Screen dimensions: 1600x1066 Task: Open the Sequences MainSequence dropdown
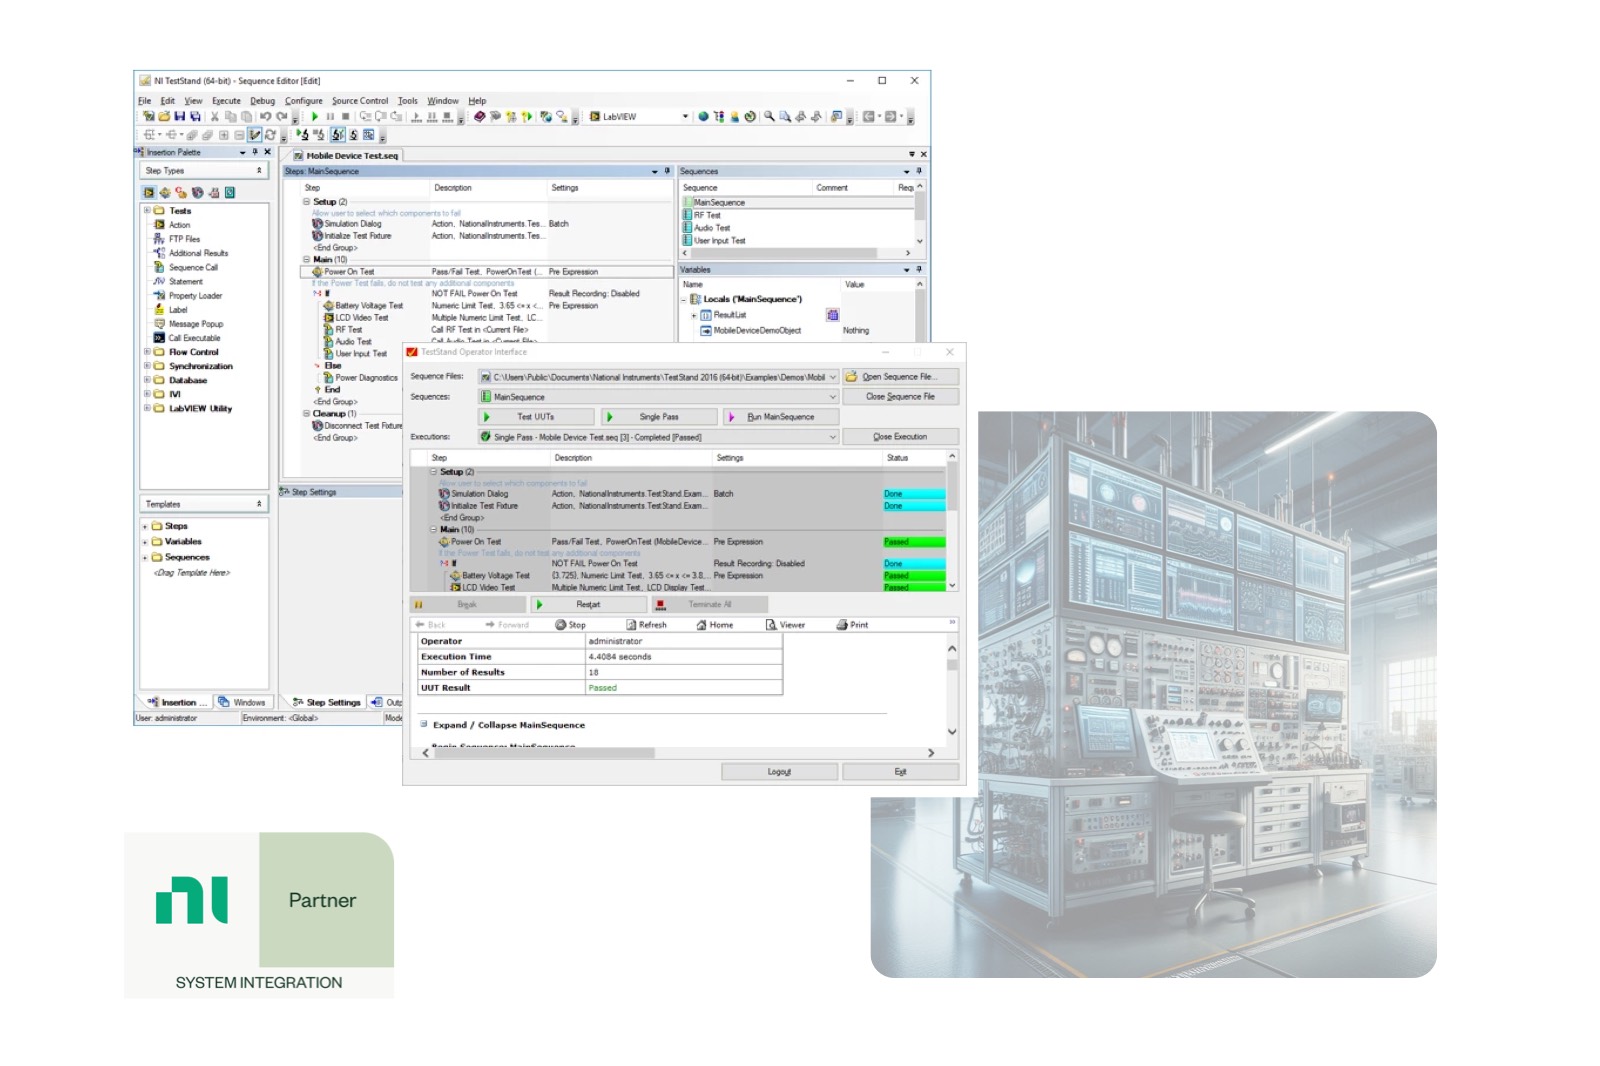click(832, 397)
